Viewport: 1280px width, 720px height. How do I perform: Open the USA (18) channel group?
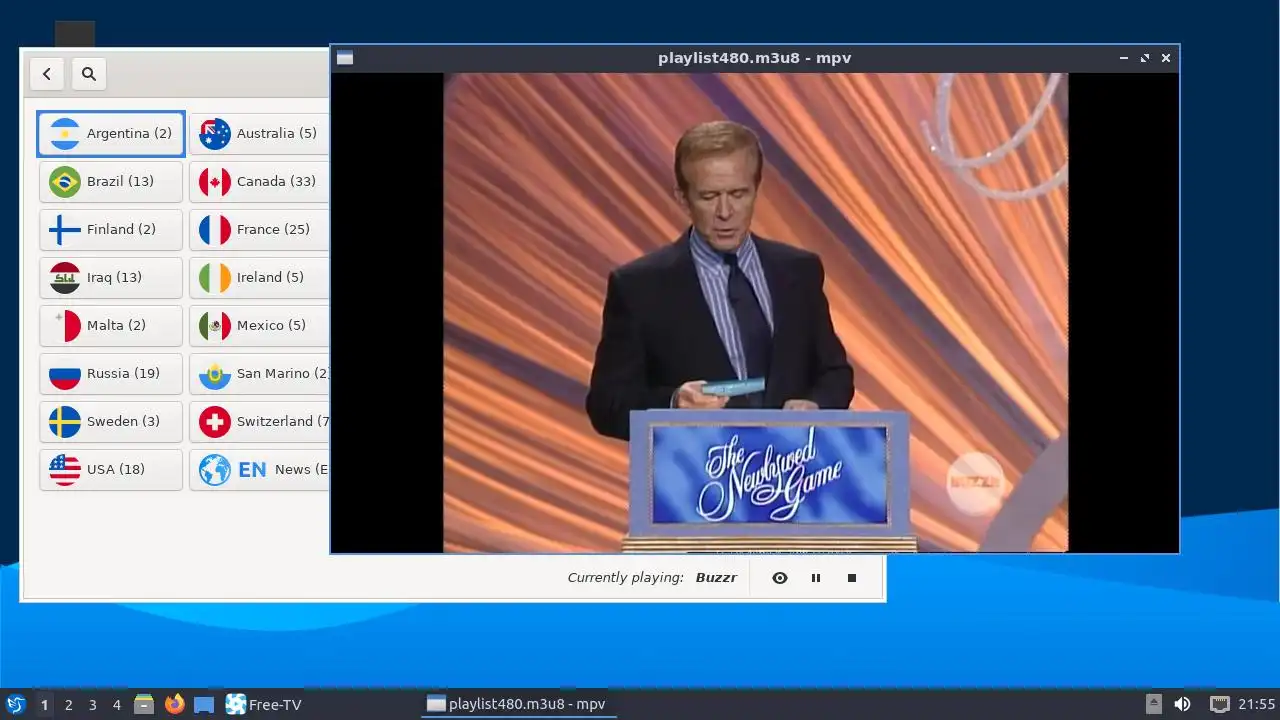[111, 469]
